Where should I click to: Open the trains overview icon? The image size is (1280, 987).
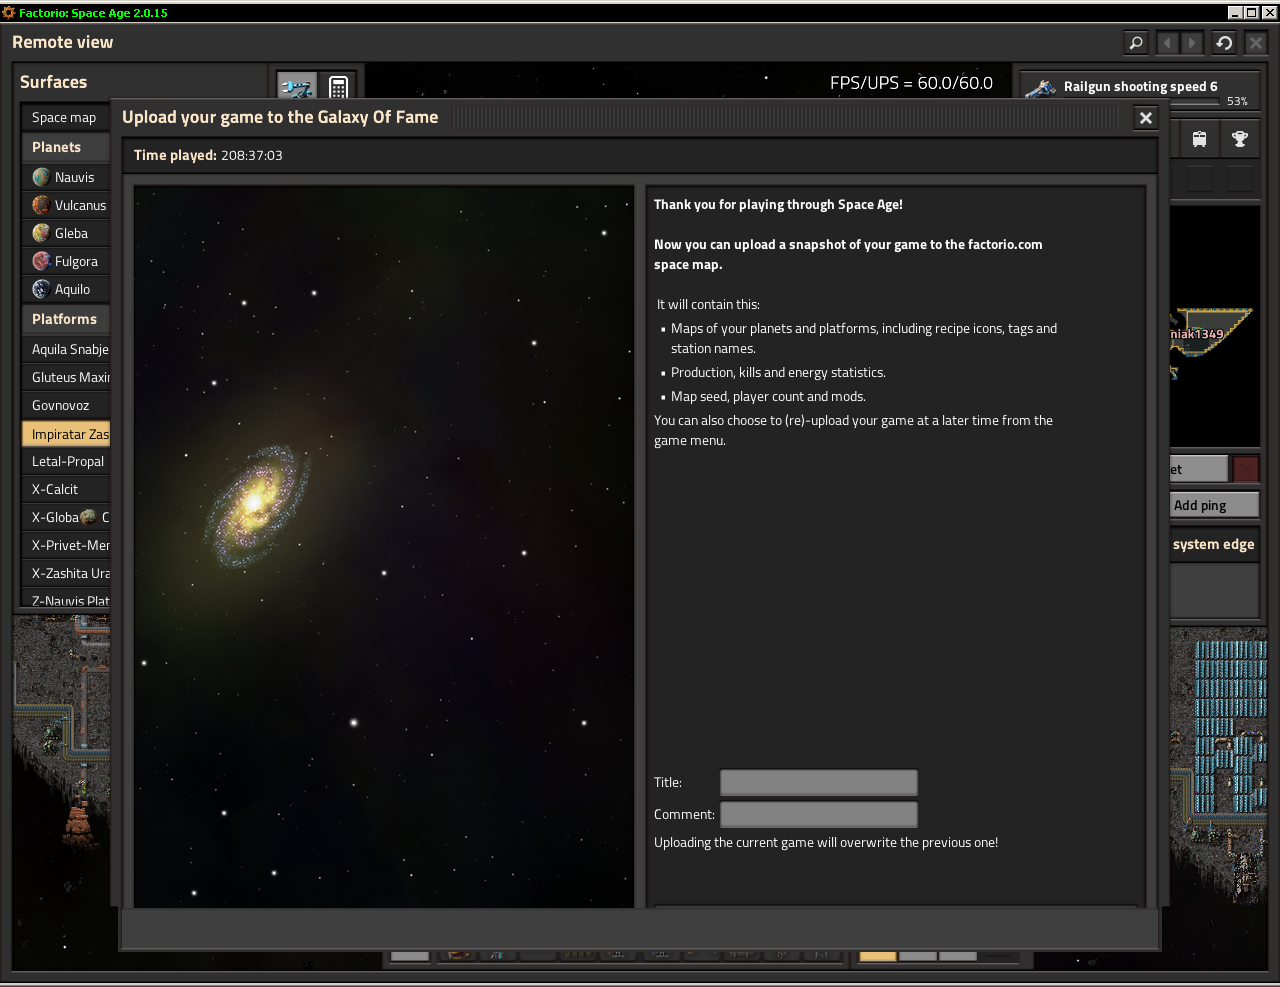pos(1199,139)
